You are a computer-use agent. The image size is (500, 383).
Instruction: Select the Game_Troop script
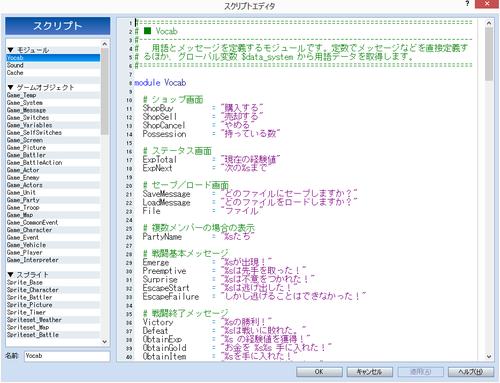[x=53, y=207]
